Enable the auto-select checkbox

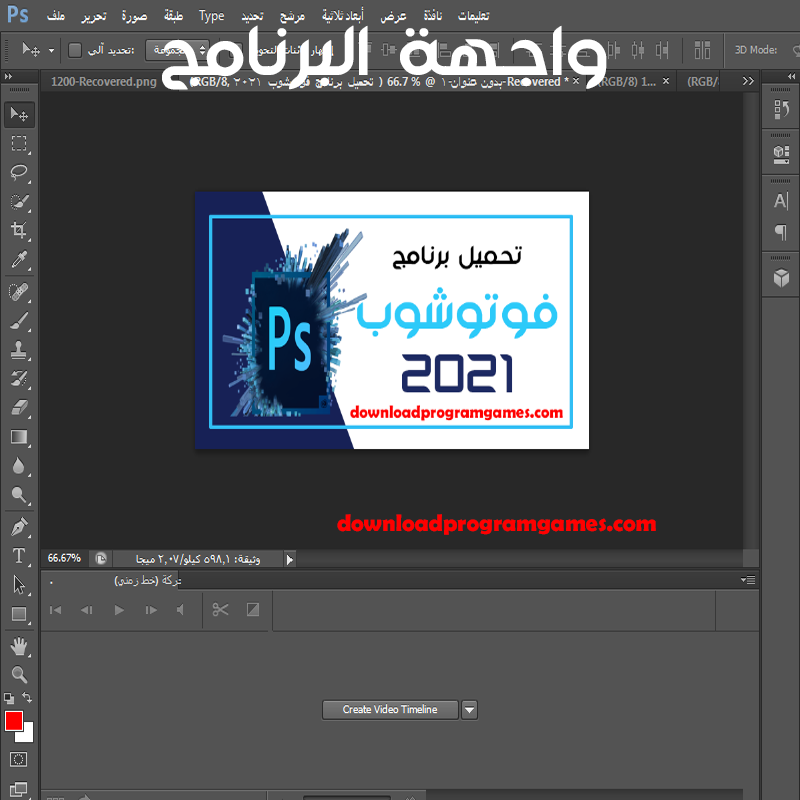click(x=75, y=50)
